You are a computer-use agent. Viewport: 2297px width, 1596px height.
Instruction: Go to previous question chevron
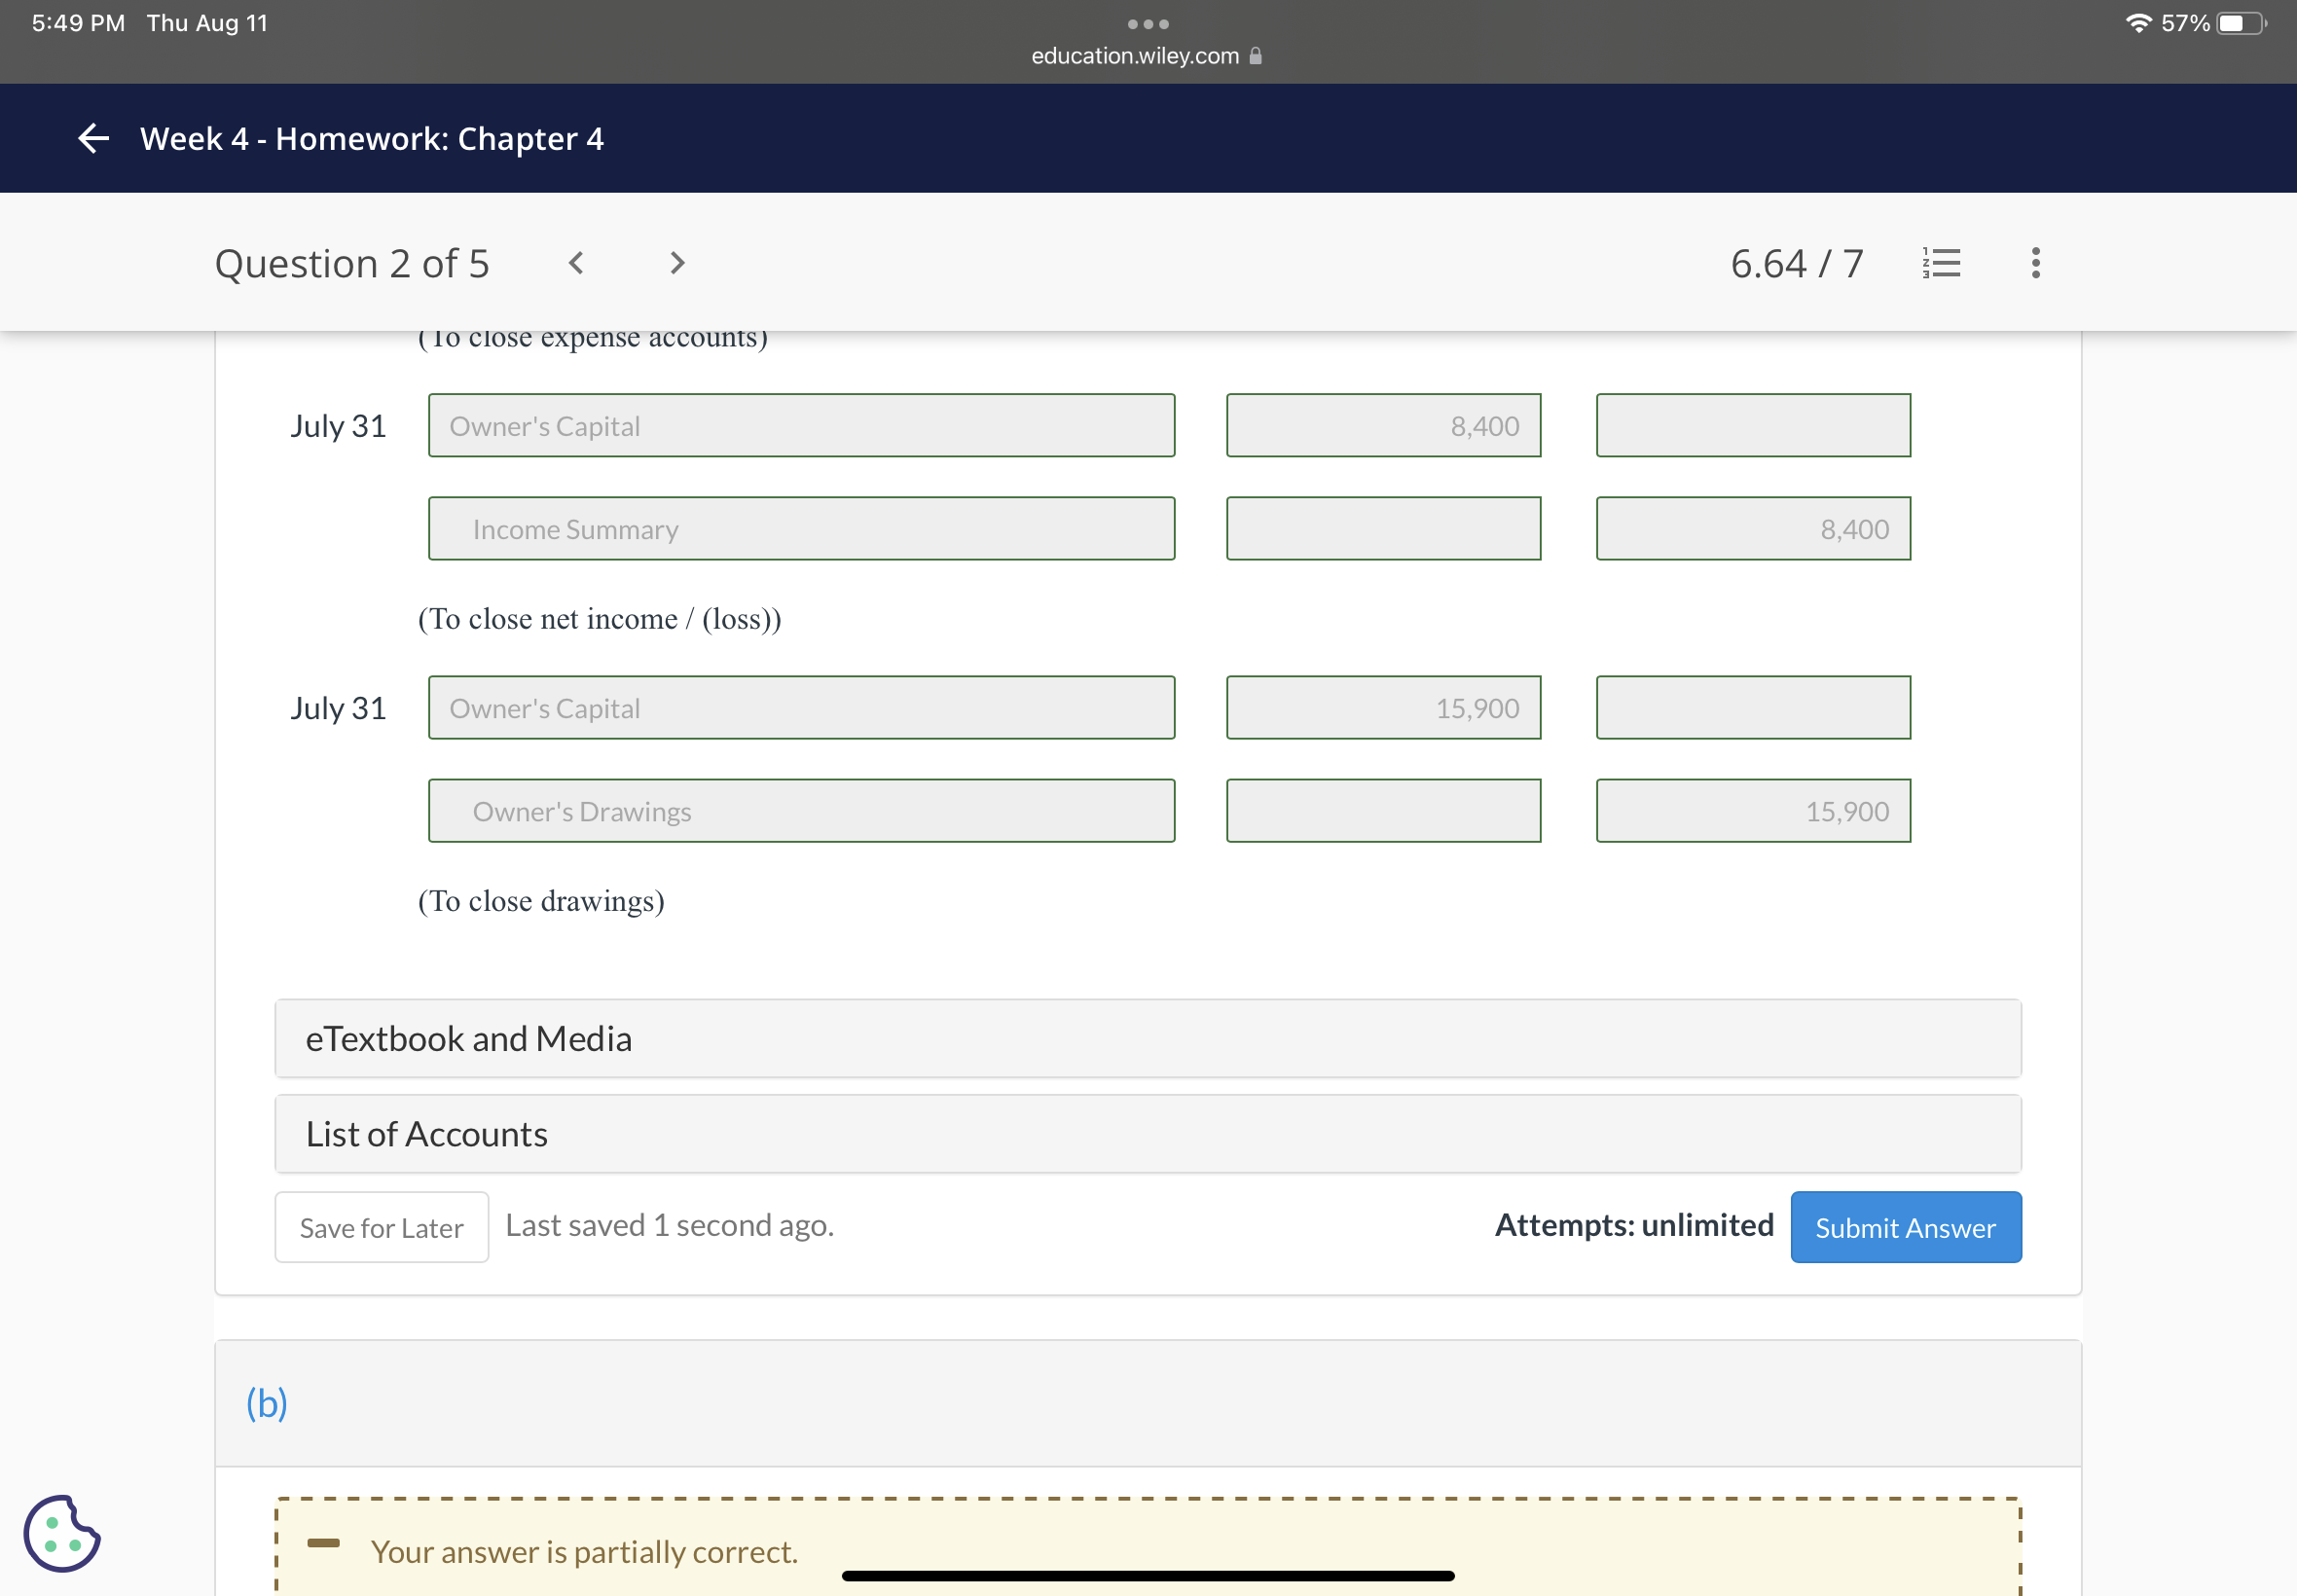pos(576,263)
